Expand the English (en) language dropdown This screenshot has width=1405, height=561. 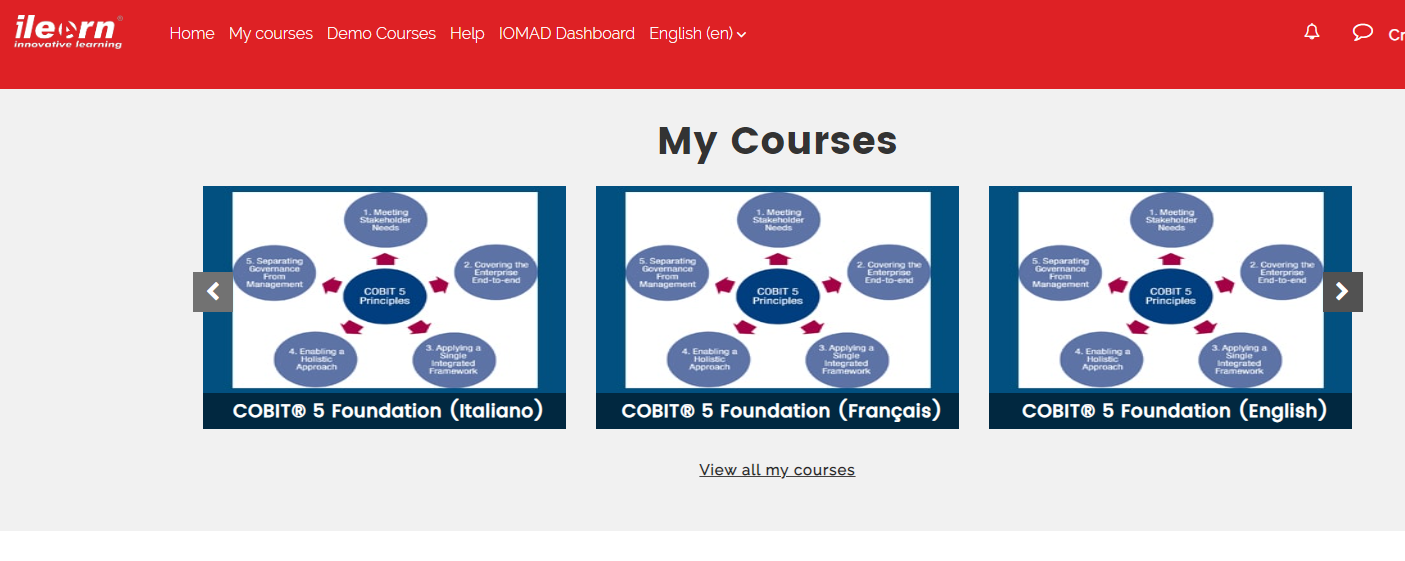(x=698, y=33)
